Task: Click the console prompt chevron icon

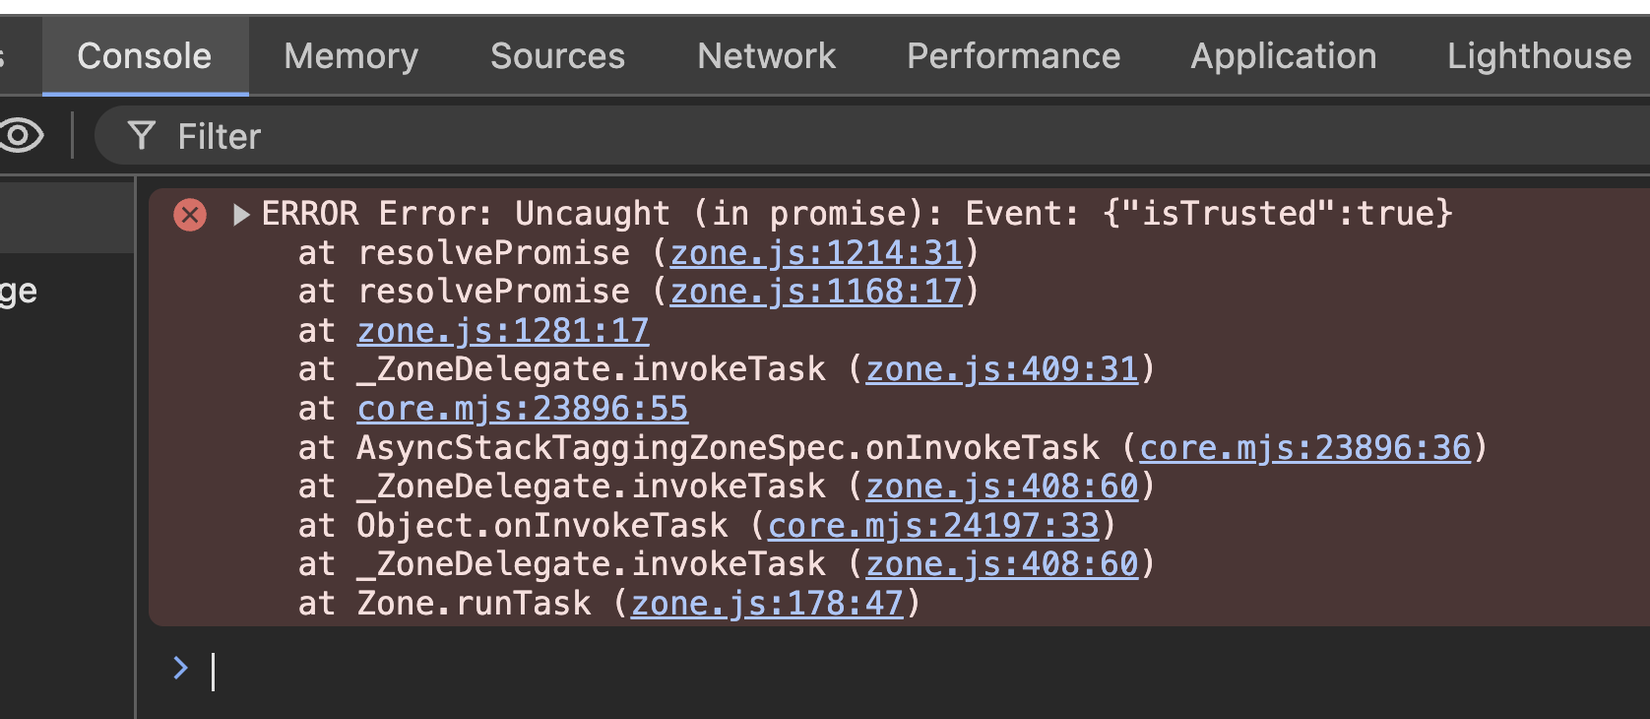Action: pos(180,668)
